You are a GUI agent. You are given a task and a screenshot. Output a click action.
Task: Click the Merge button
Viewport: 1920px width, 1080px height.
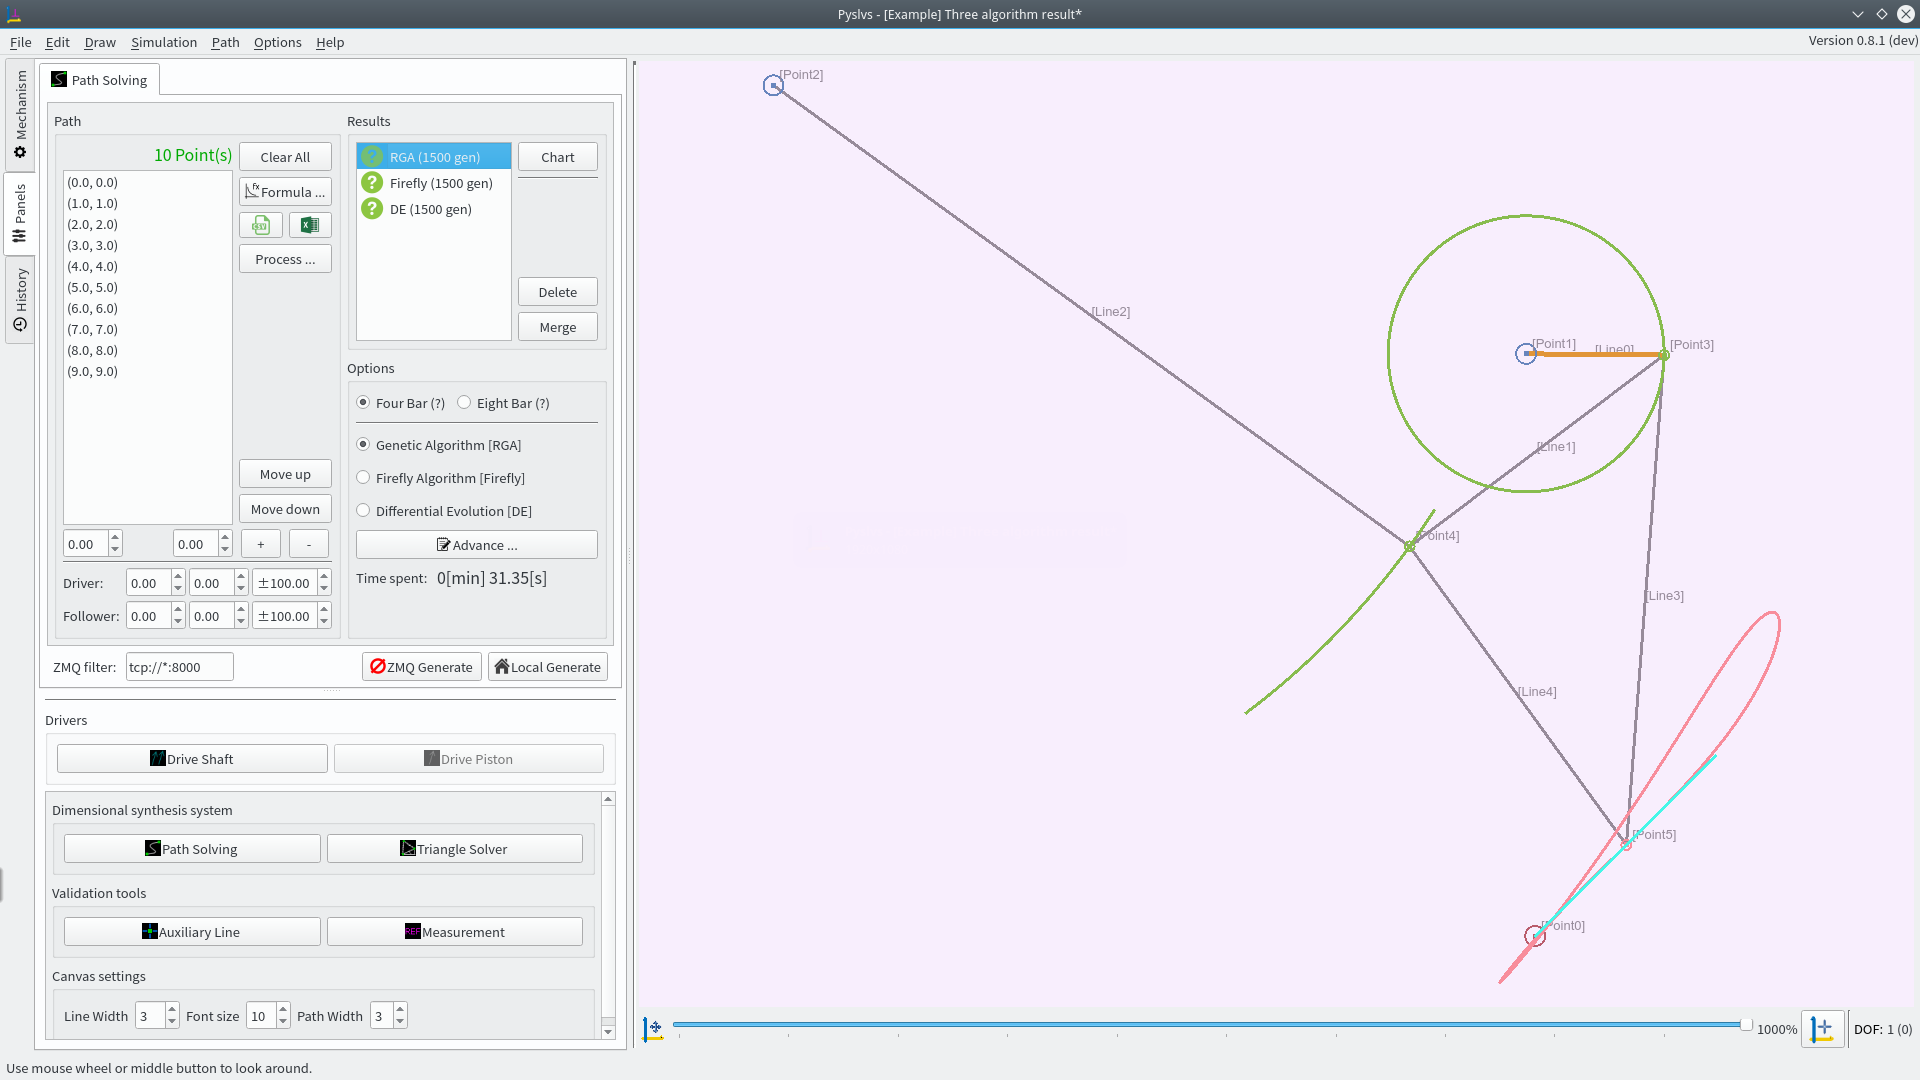pyautogui.click(x=557, y=327)
